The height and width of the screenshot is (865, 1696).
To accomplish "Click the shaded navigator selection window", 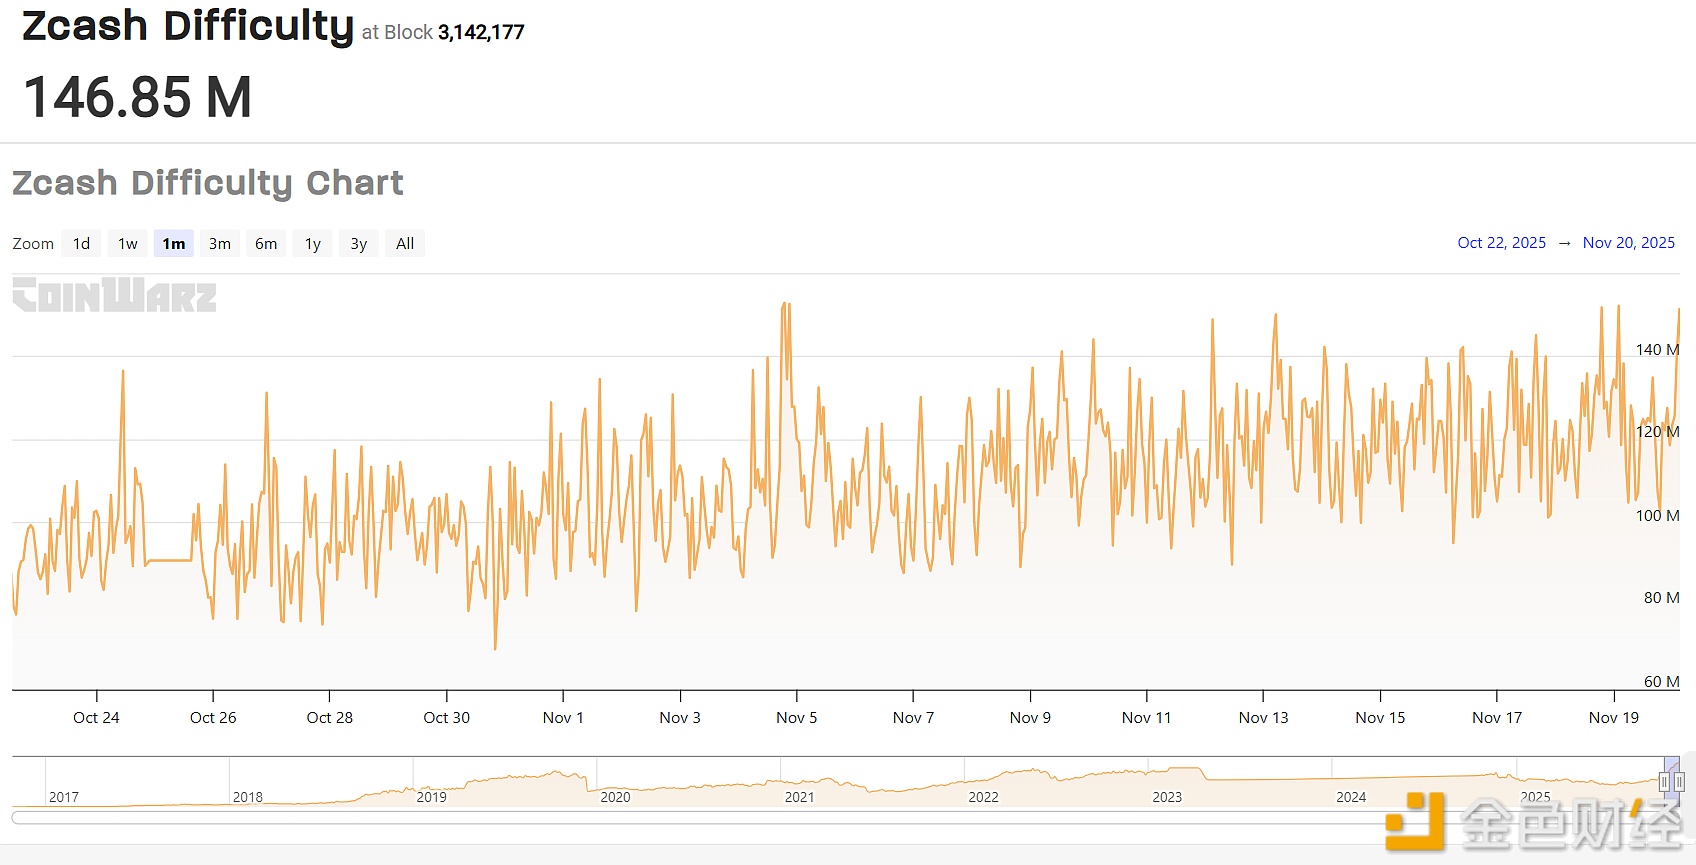I will point(1671,770).
